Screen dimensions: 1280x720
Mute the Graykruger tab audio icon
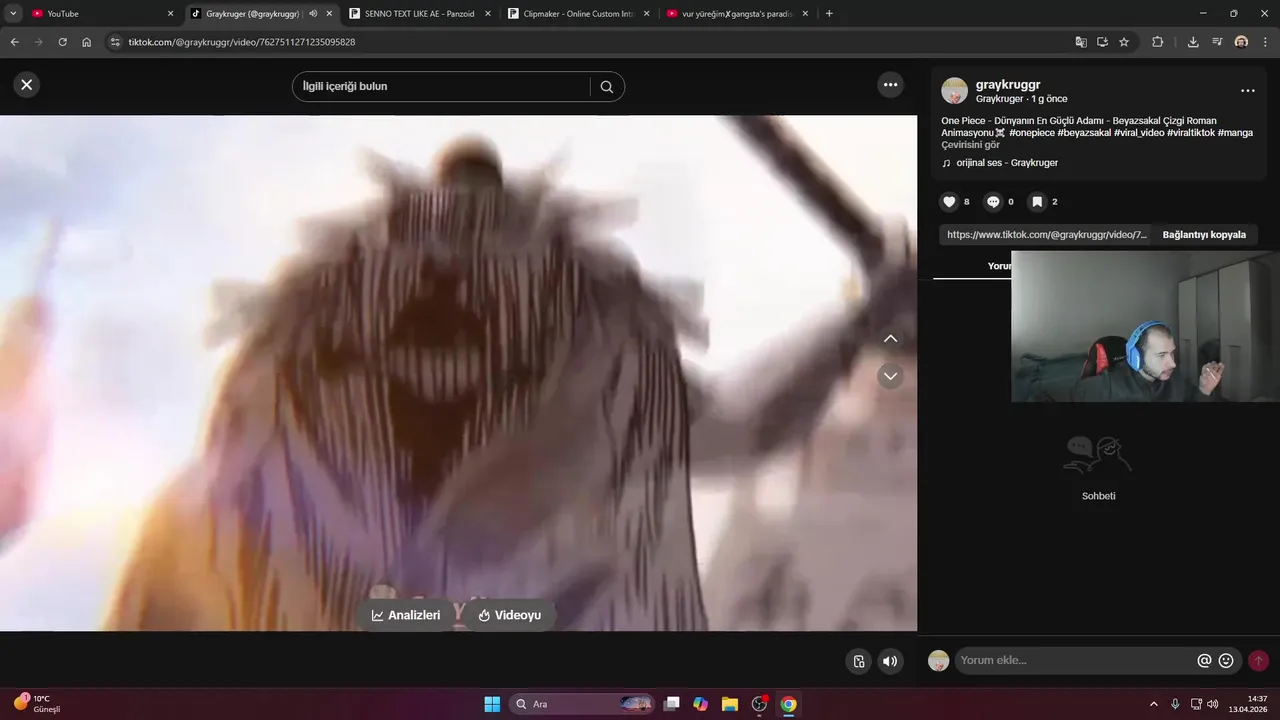pyautogui.click(x=313, y=14)
